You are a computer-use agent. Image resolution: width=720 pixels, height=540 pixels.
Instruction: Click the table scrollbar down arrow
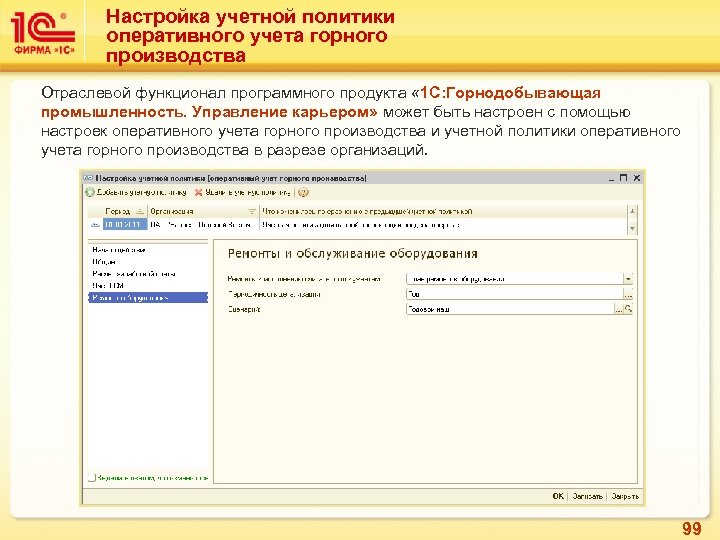[632, 228]
